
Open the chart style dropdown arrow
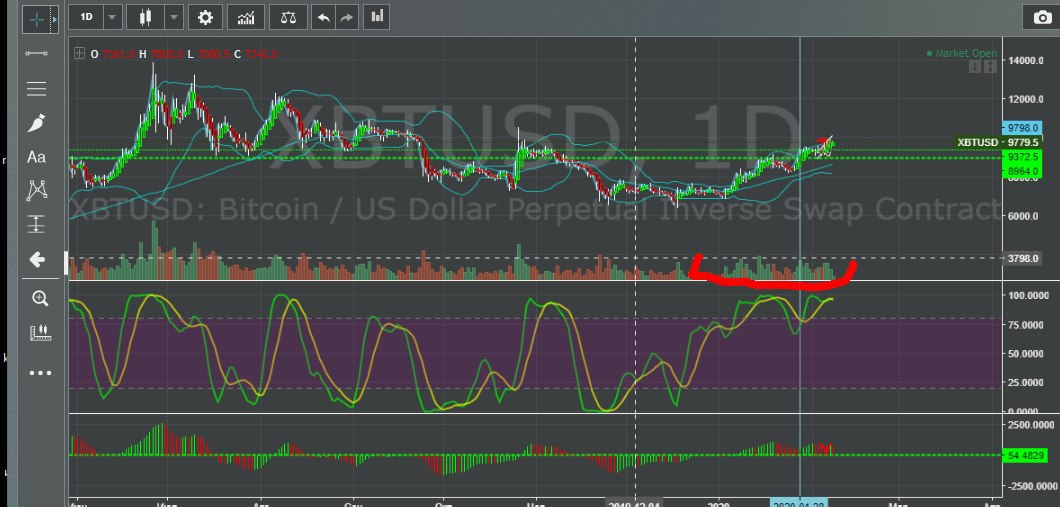[174, 18]
